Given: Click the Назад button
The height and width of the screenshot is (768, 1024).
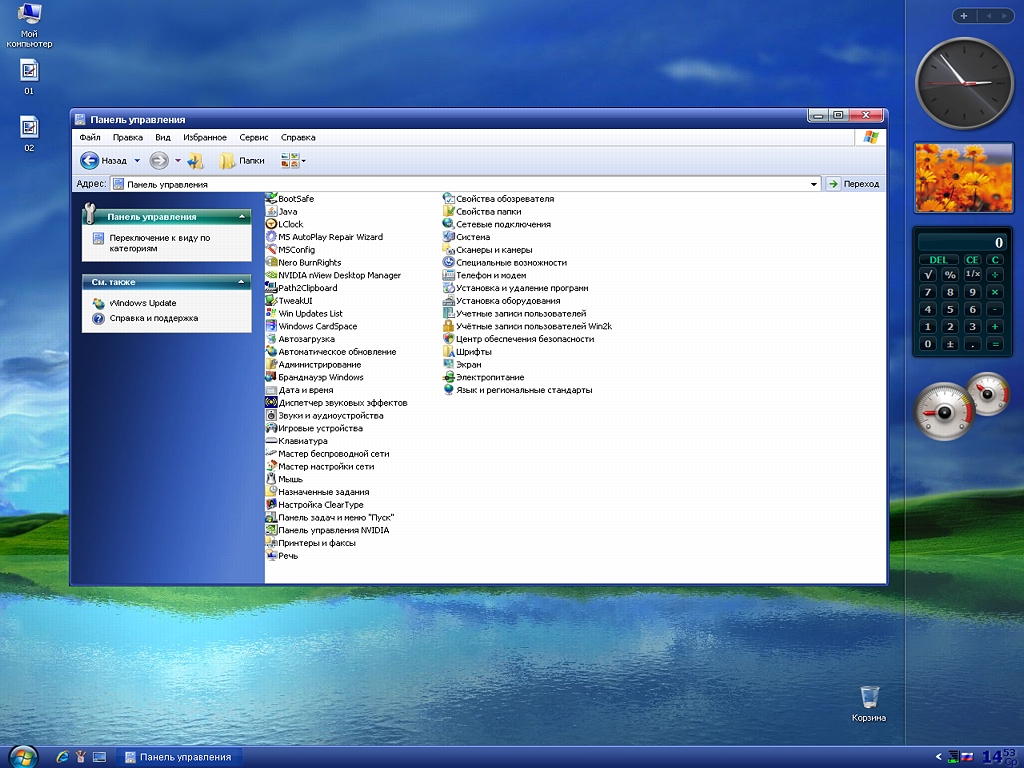Looking at the screenshot, I should [104, 161].
